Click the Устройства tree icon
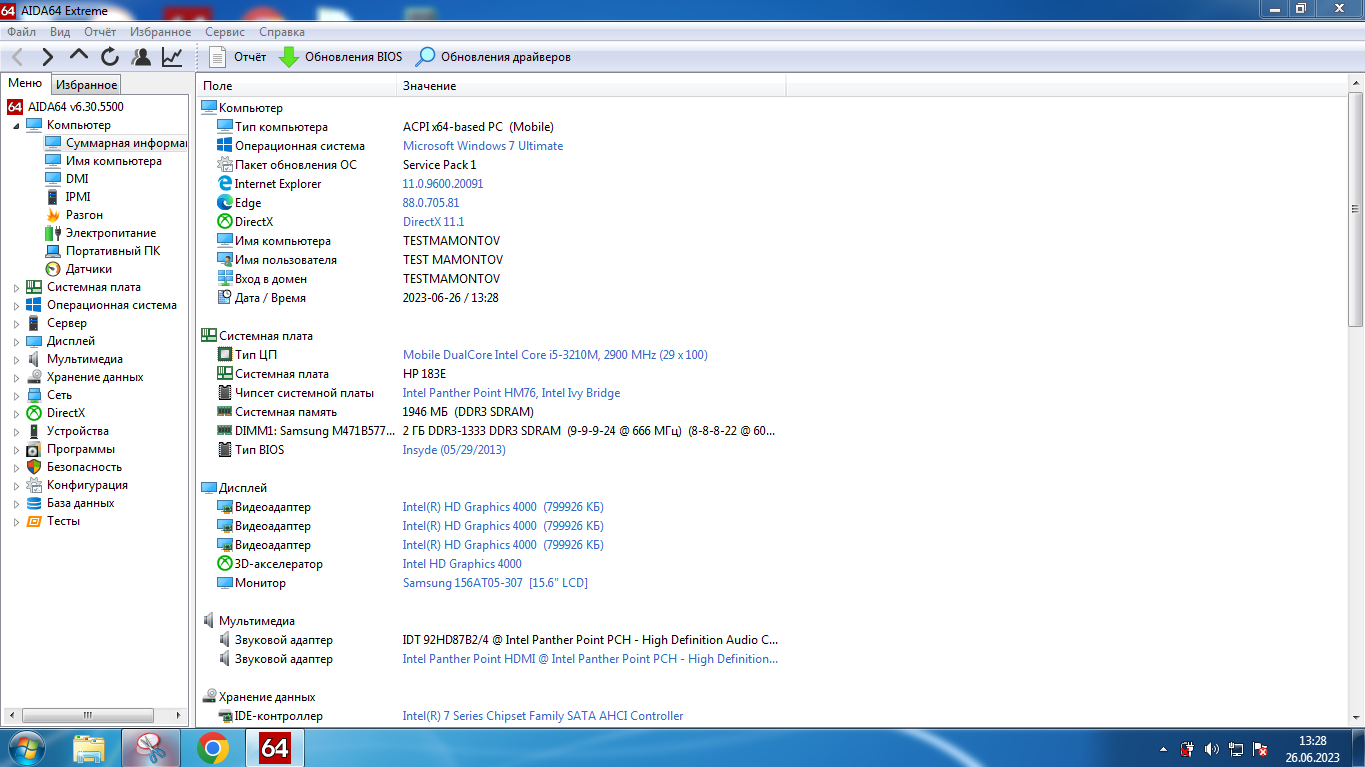The image size is (1365, 767). [34, 431]
